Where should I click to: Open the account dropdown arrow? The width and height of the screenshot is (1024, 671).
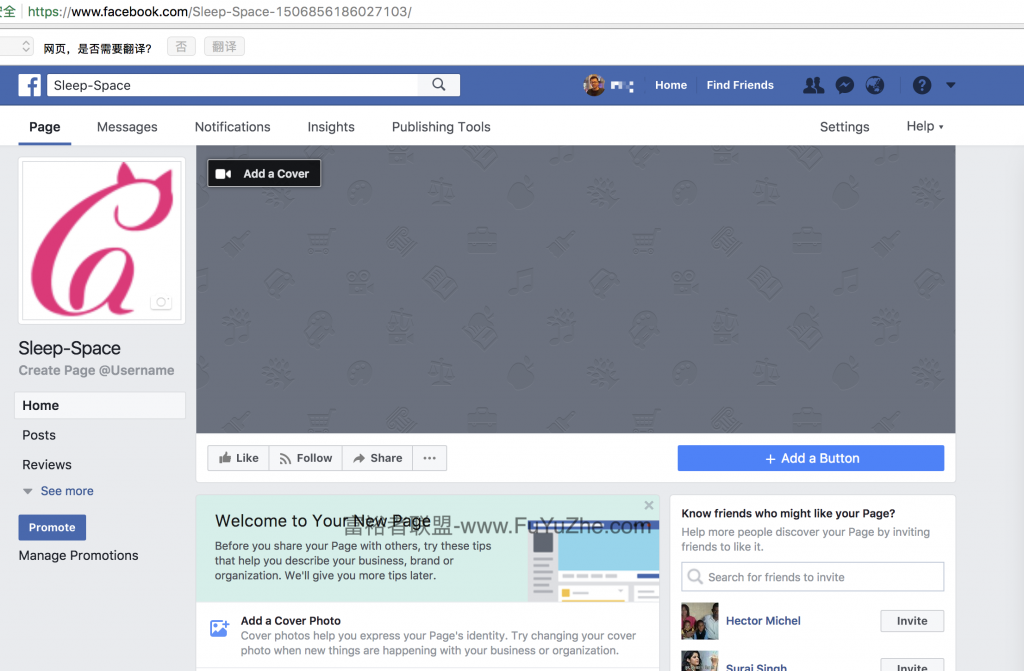[x=951, y=85]
